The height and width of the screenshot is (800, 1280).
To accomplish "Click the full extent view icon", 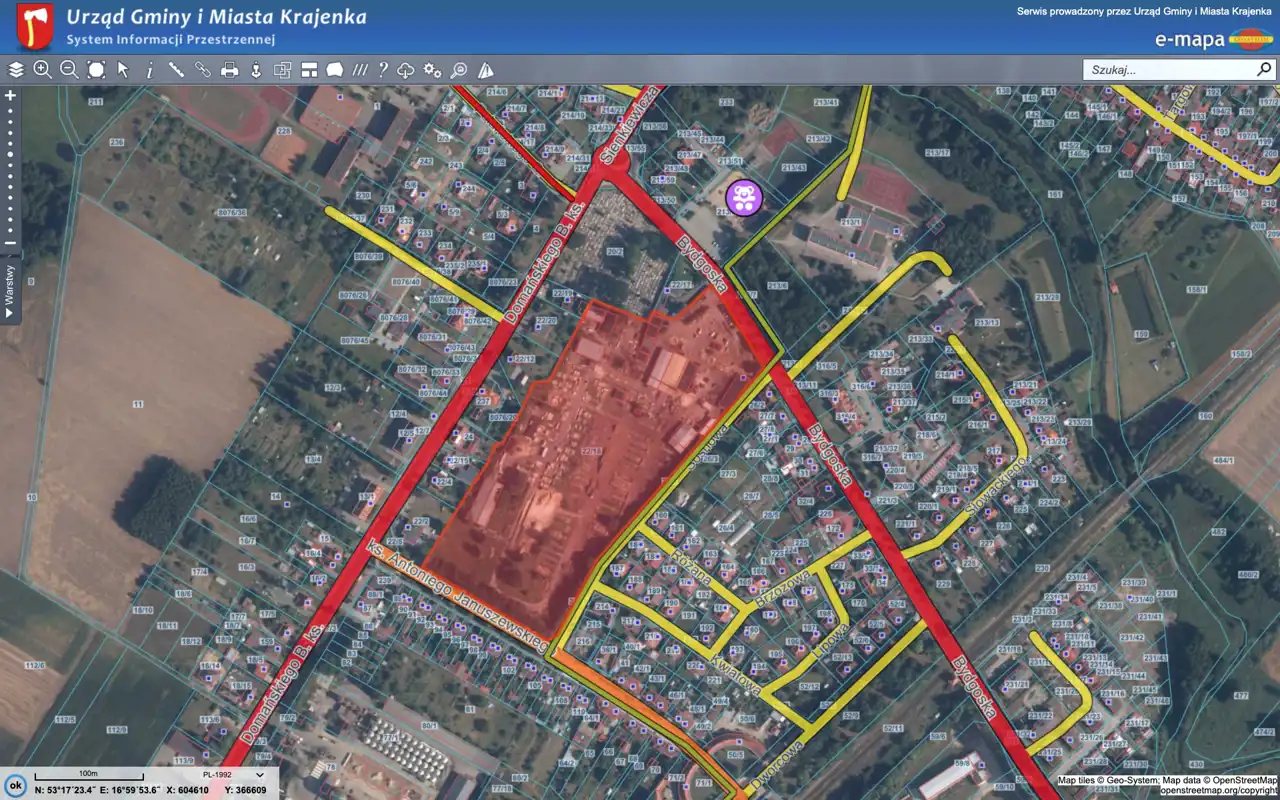I will [x=96, y=70].
